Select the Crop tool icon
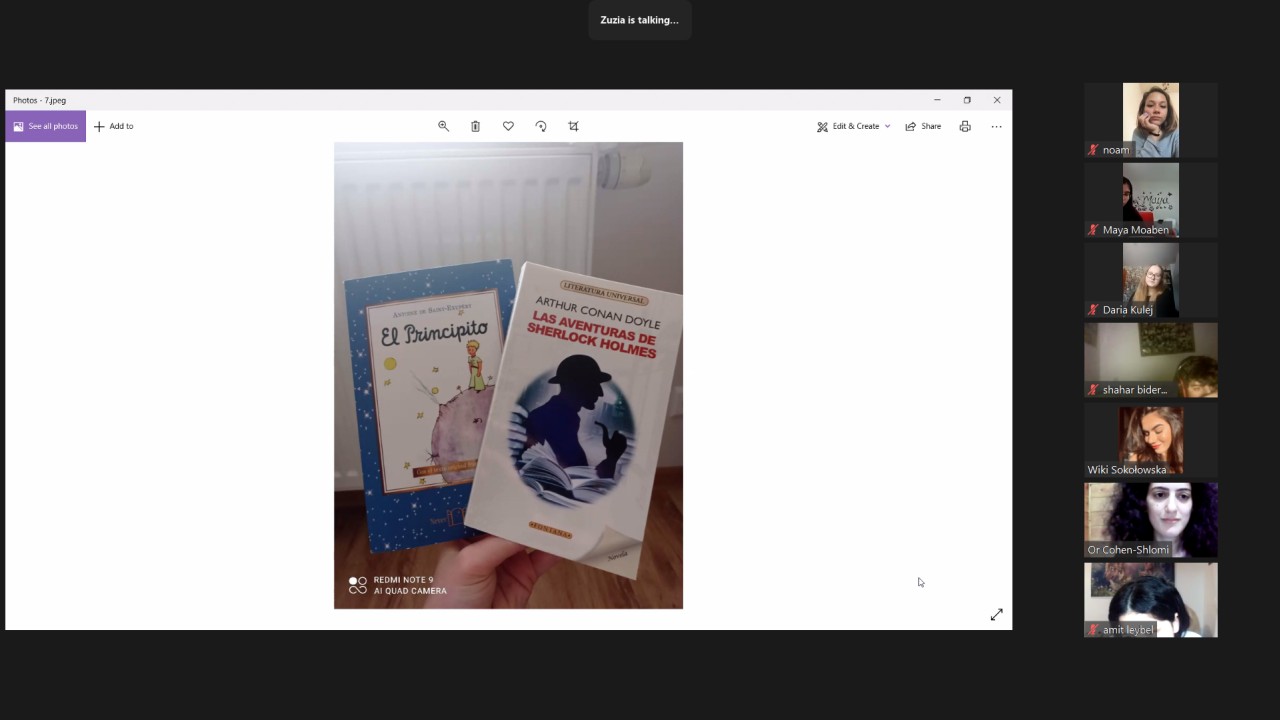1280x720 pixels. tap(573, 126)
